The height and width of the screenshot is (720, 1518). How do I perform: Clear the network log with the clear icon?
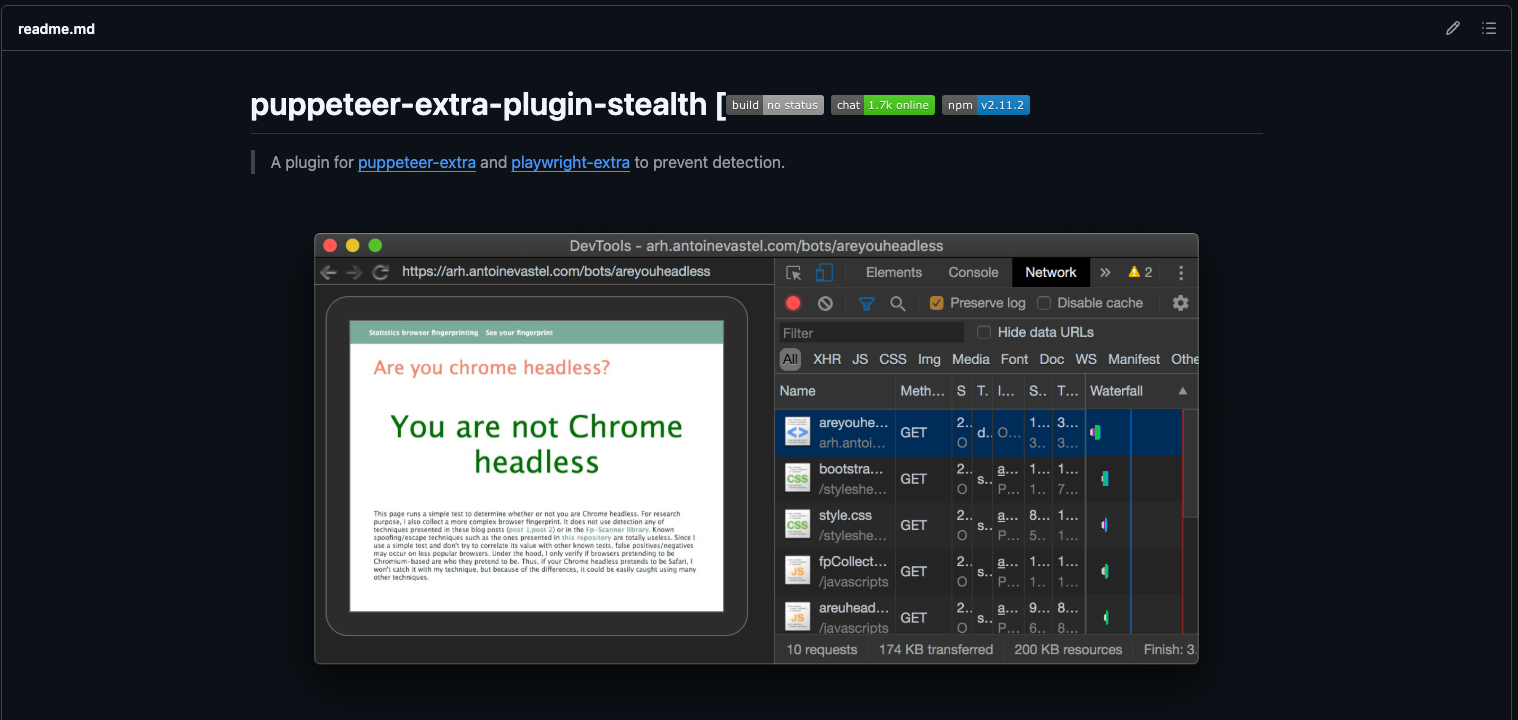point(824,302)
